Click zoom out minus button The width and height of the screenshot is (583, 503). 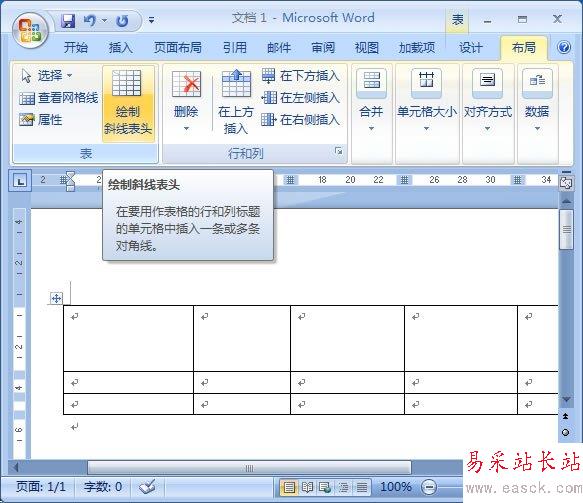pos(429,487)
